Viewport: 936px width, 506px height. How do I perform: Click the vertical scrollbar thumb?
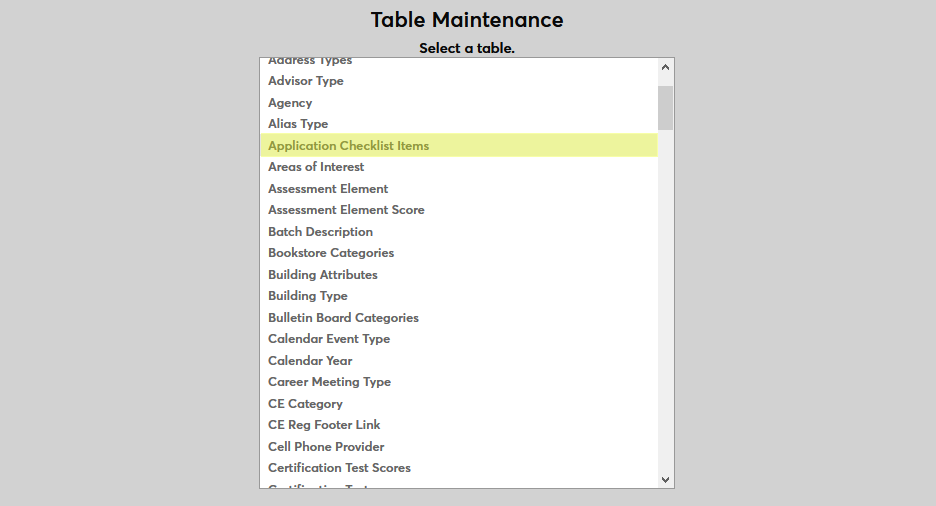tap(666, 108)
